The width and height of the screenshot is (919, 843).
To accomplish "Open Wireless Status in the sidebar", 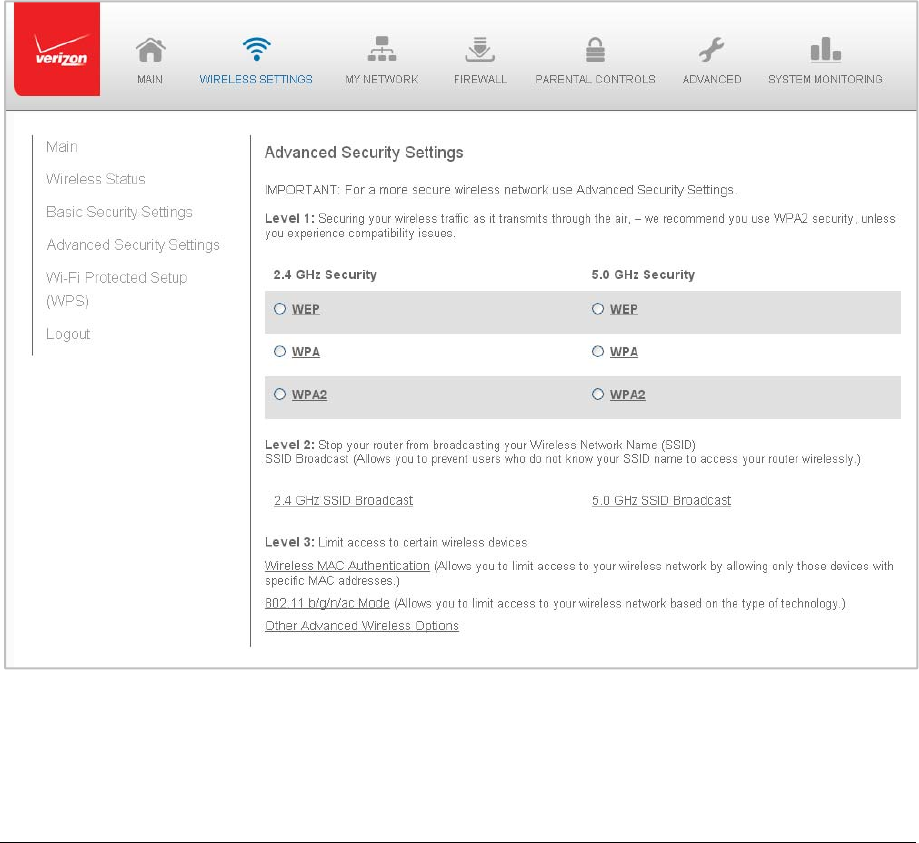I will [x=96, y=179].
